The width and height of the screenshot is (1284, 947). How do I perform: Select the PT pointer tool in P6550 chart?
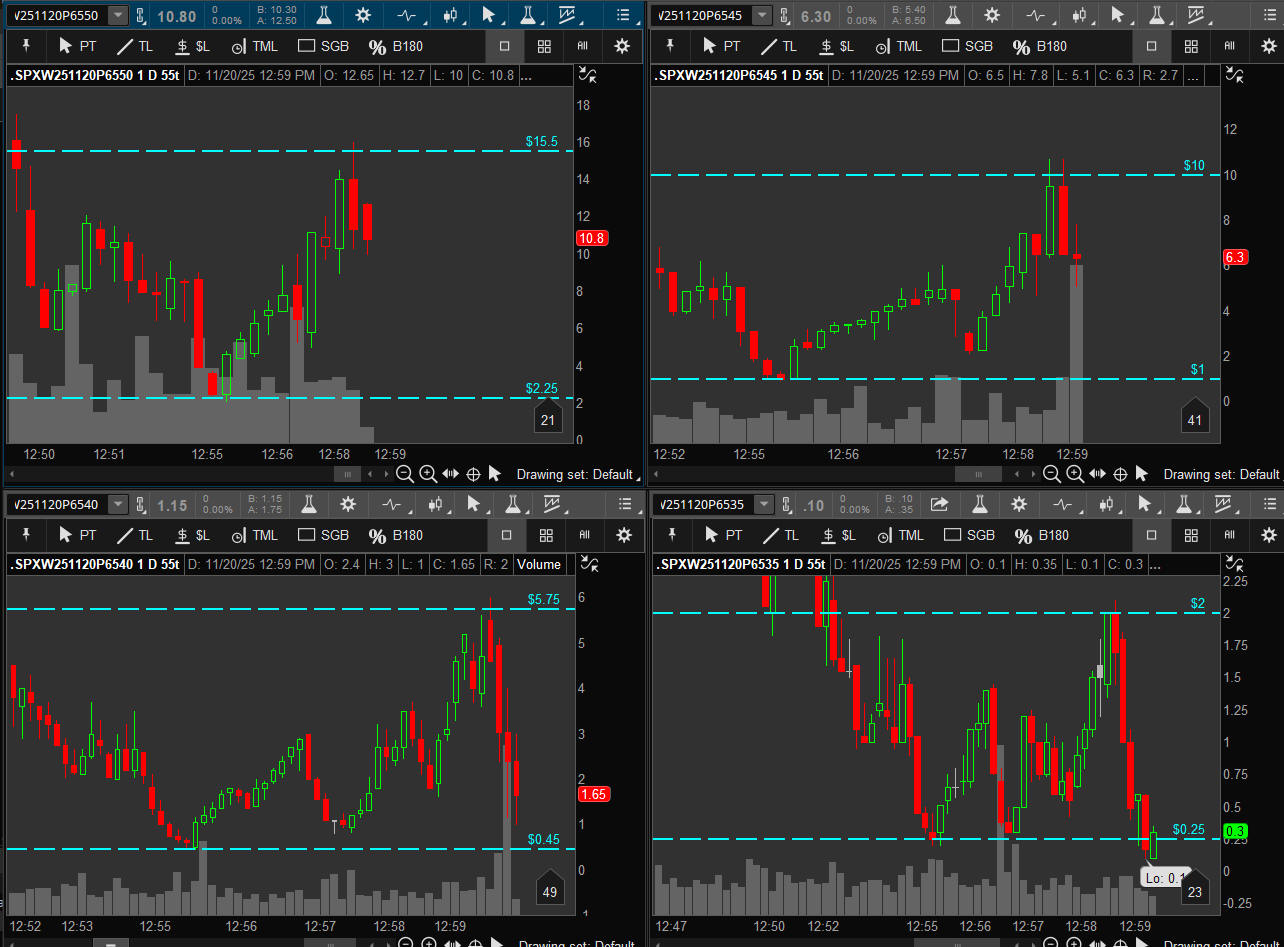pyautogui.click(x=77, y=46)
